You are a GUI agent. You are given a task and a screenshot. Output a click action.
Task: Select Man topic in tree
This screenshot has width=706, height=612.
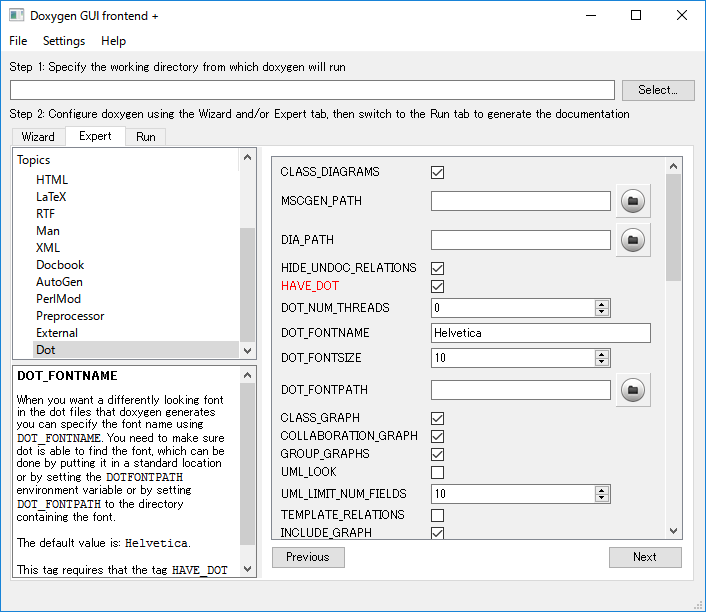(48, 231)
